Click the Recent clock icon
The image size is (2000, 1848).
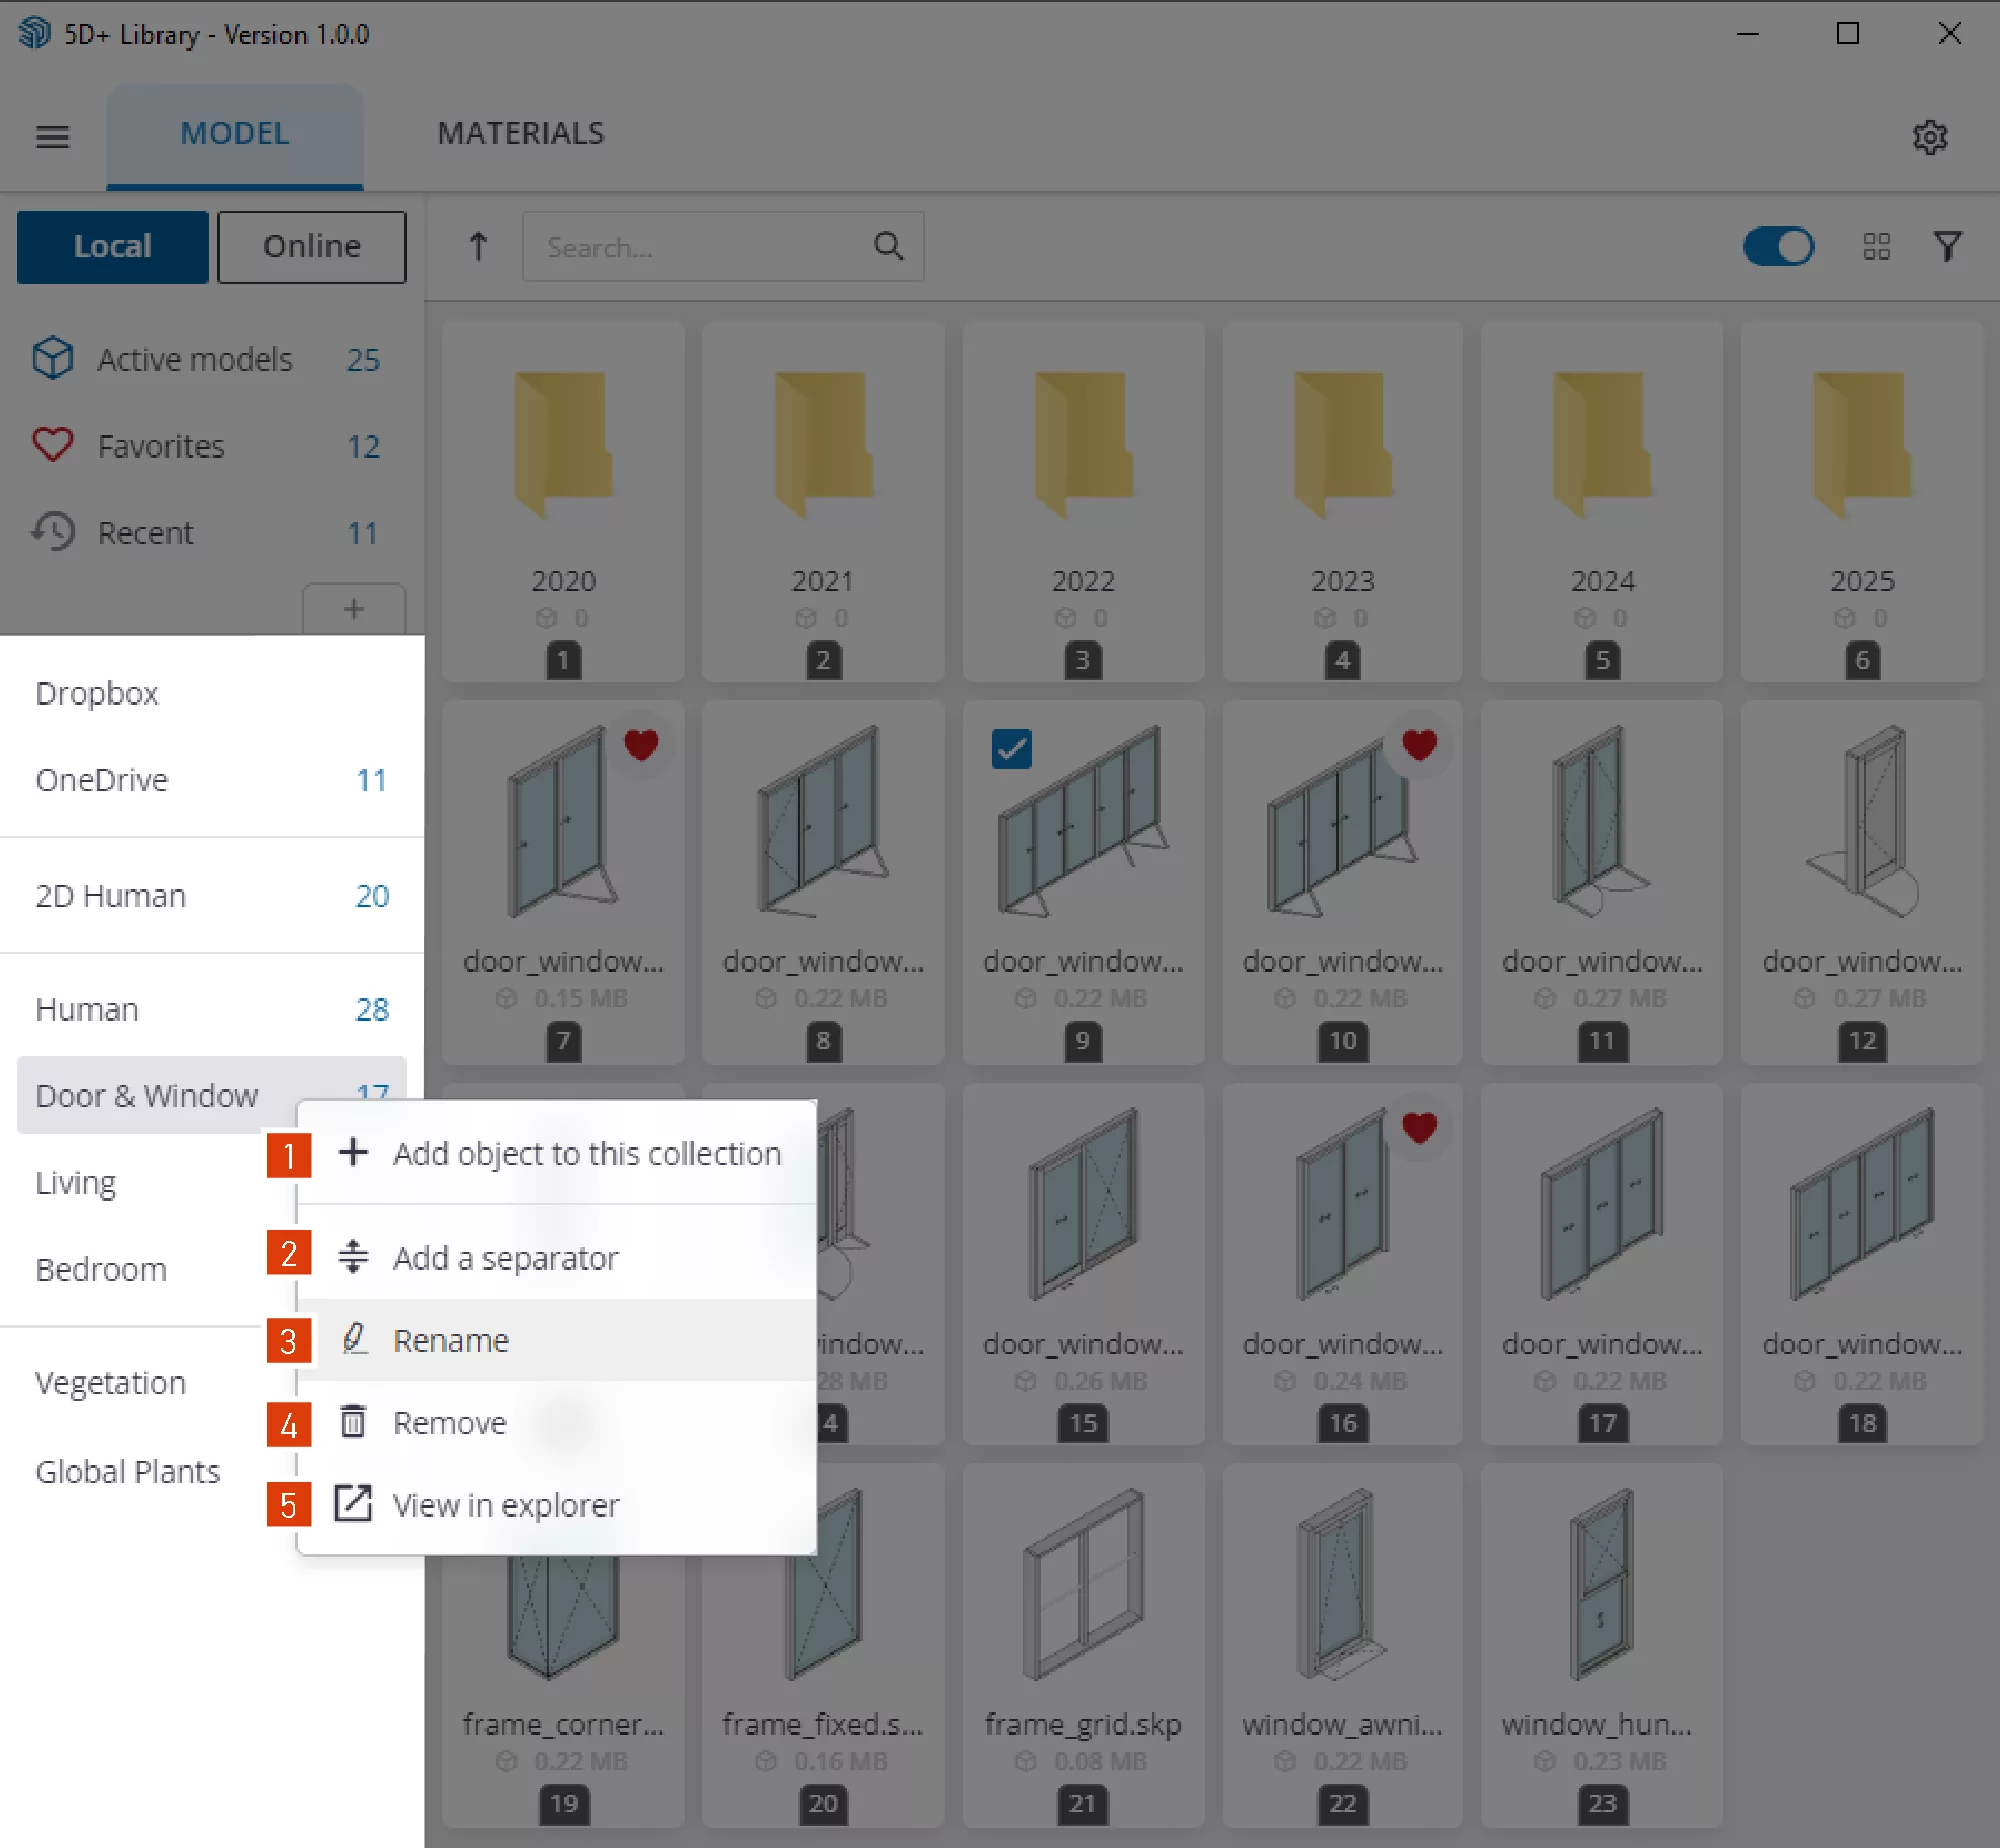point(53,532)
